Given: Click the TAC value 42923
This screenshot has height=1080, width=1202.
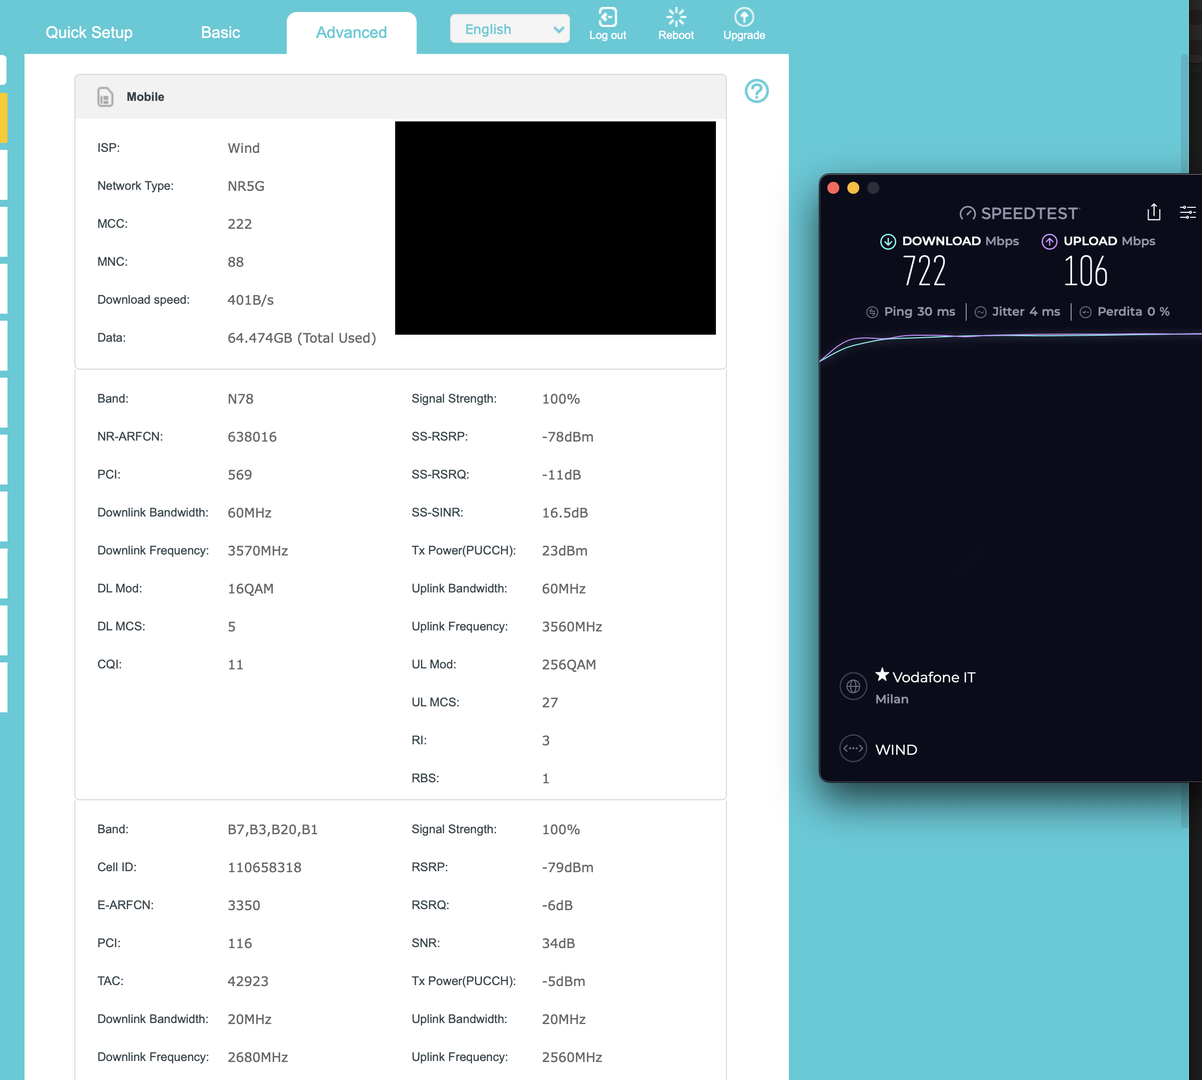Looking at the screenshot, I should pyautogui.click(x=248, y=982).
